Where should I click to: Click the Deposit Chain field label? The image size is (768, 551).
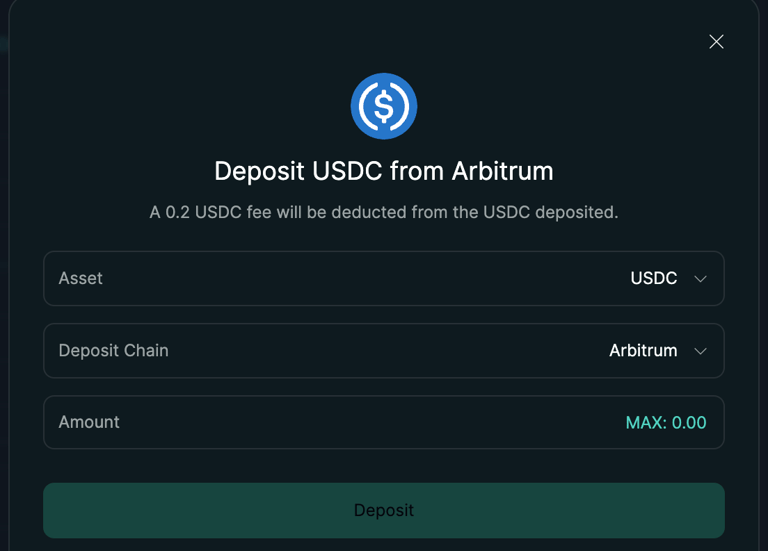click(113, 350)
